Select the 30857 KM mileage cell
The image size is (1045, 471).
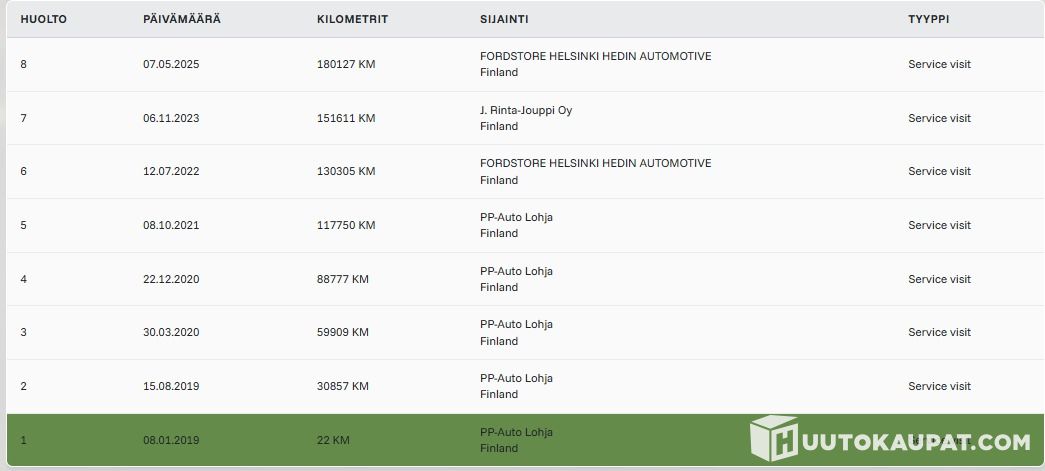[343, 386]
